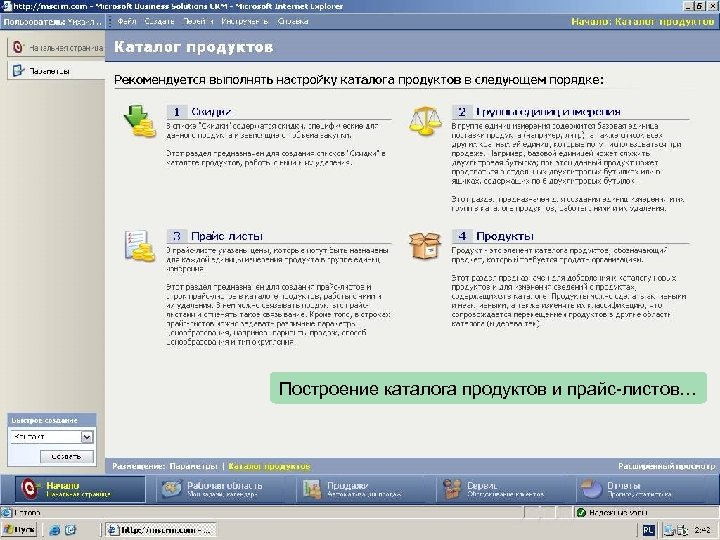Viewport: 720px width, 540px height.
Task: Switch to the Рабочая область tab
Action: pyautogui.click(x=225, y=489)
